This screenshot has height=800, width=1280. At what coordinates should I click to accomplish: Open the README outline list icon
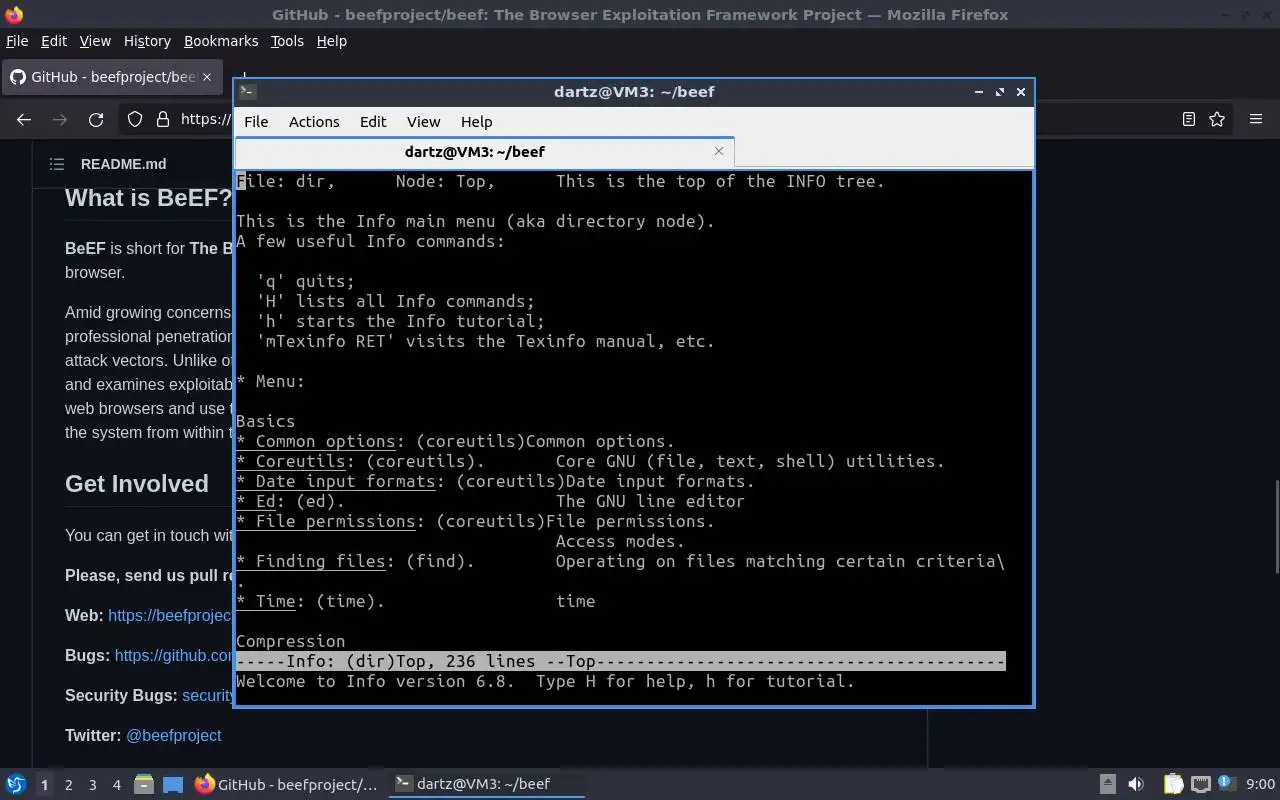57,164
